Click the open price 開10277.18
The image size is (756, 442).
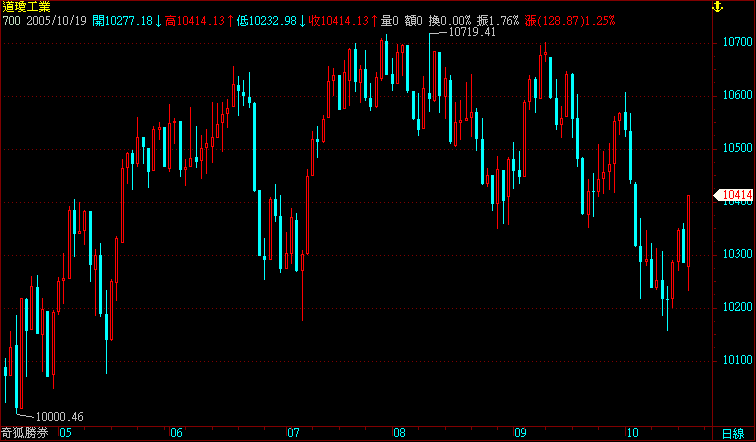[x=128, y=21]
